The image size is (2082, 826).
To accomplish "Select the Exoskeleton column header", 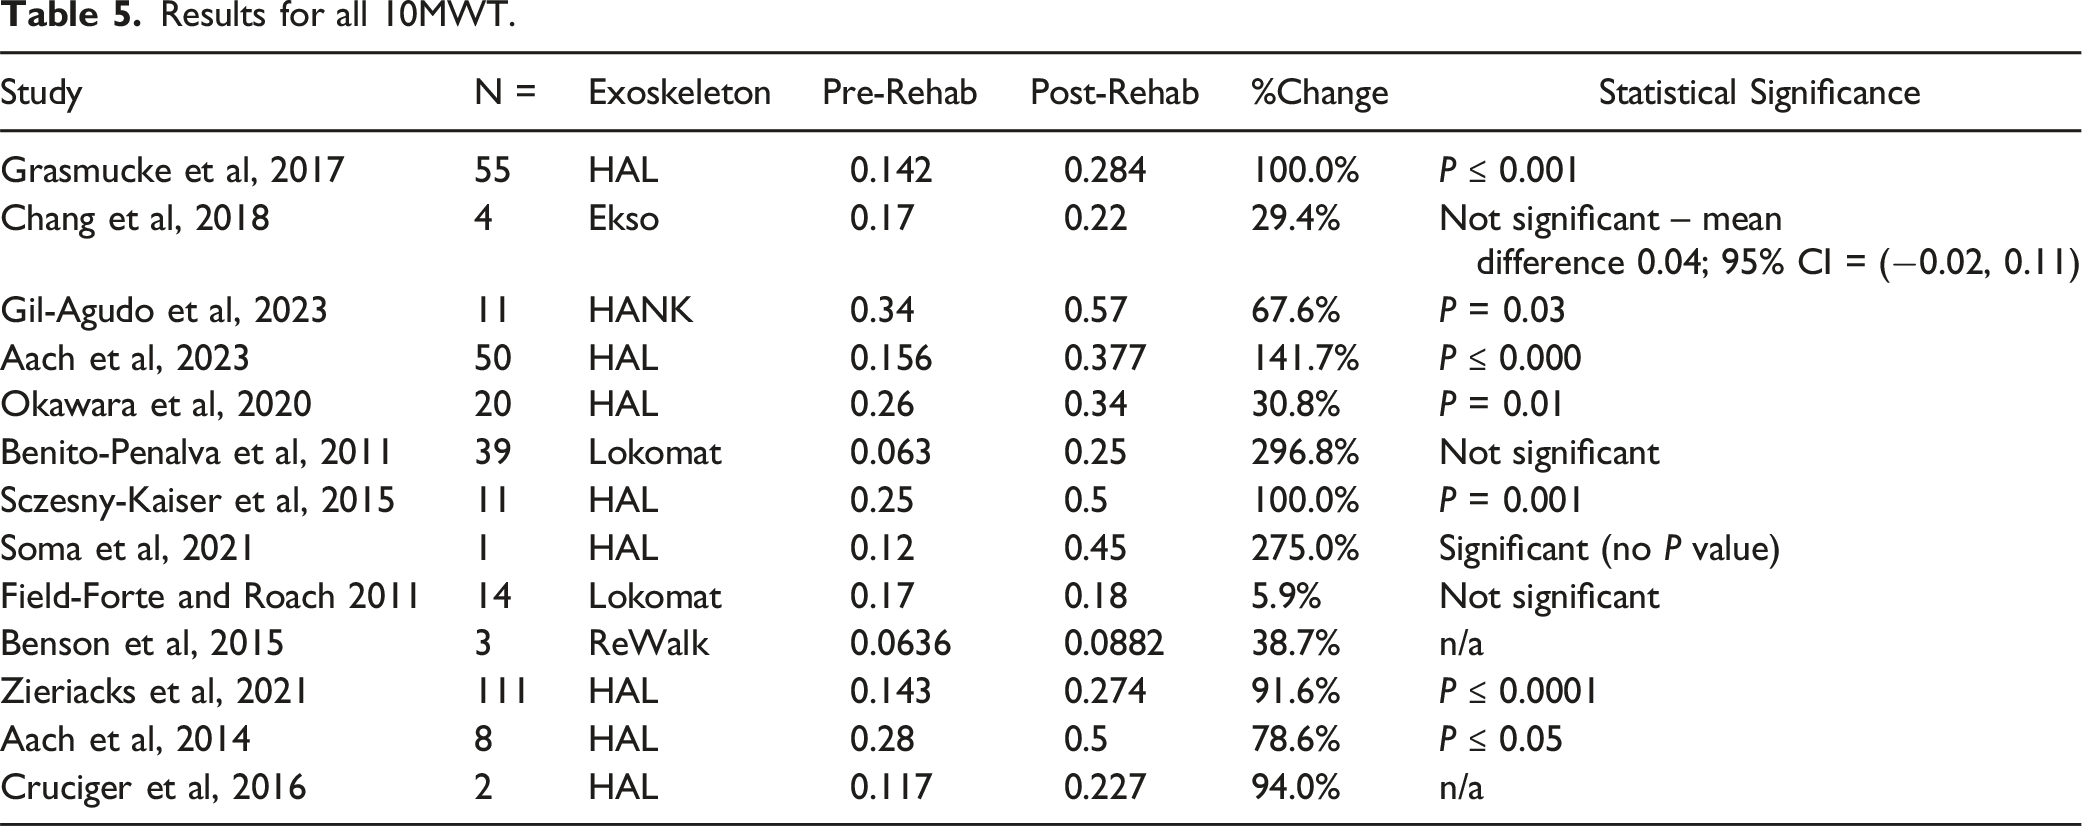I will tap(679, 93).
